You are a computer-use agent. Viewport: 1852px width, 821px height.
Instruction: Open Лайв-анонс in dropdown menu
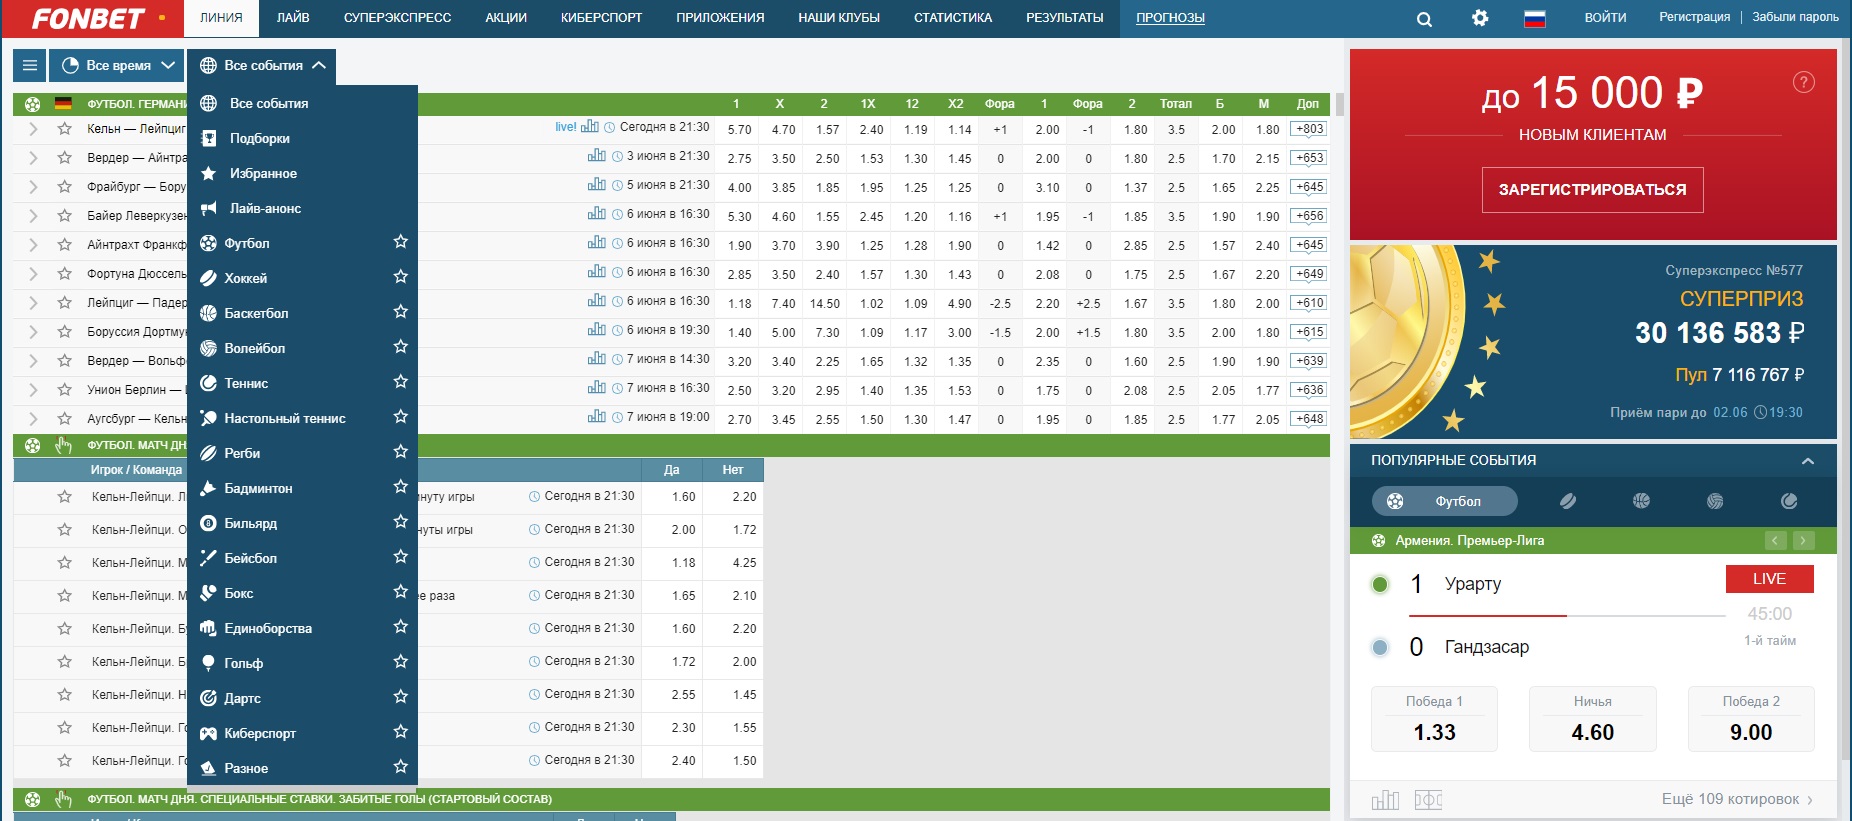(302, 208)
